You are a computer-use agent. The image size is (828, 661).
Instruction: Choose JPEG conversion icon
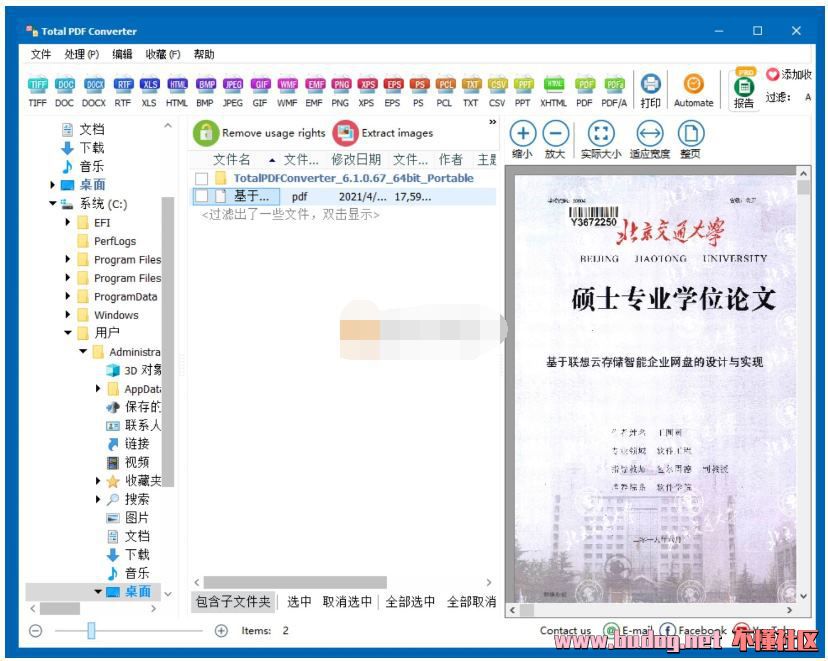(233, 92)
